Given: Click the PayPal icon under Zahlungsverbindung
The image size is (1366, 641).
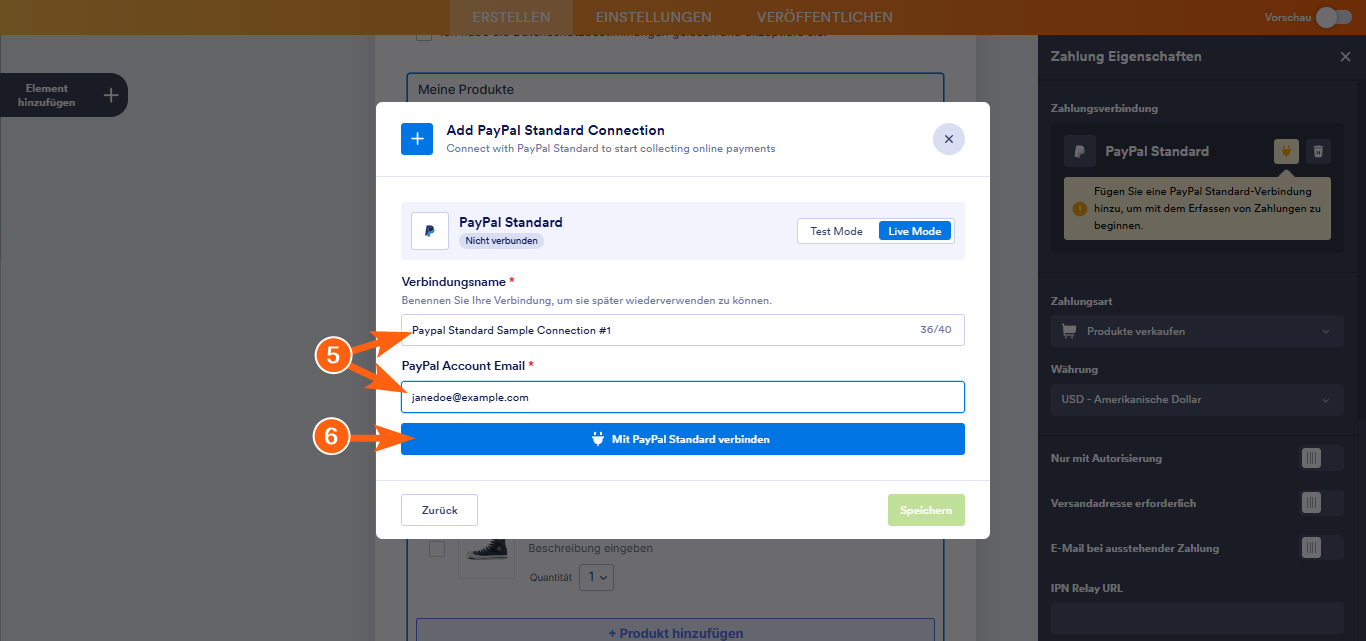Looking at the screenshot, I should (x=1079, y=151).
